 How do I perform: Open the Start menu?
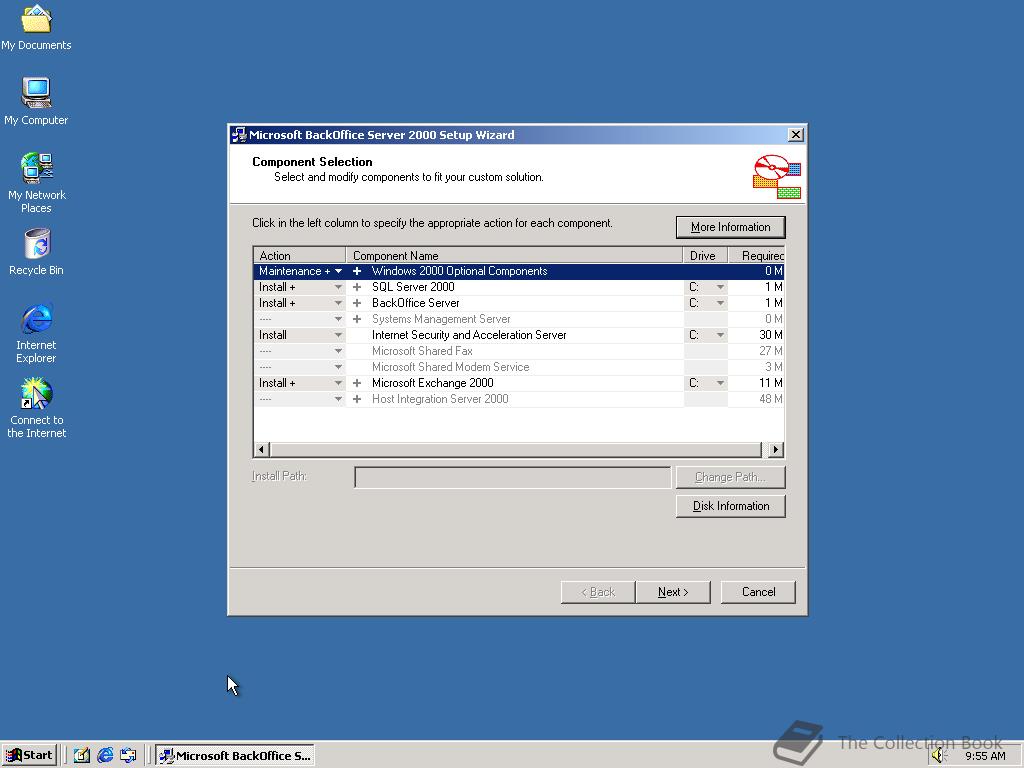click(x=29, y=755)
